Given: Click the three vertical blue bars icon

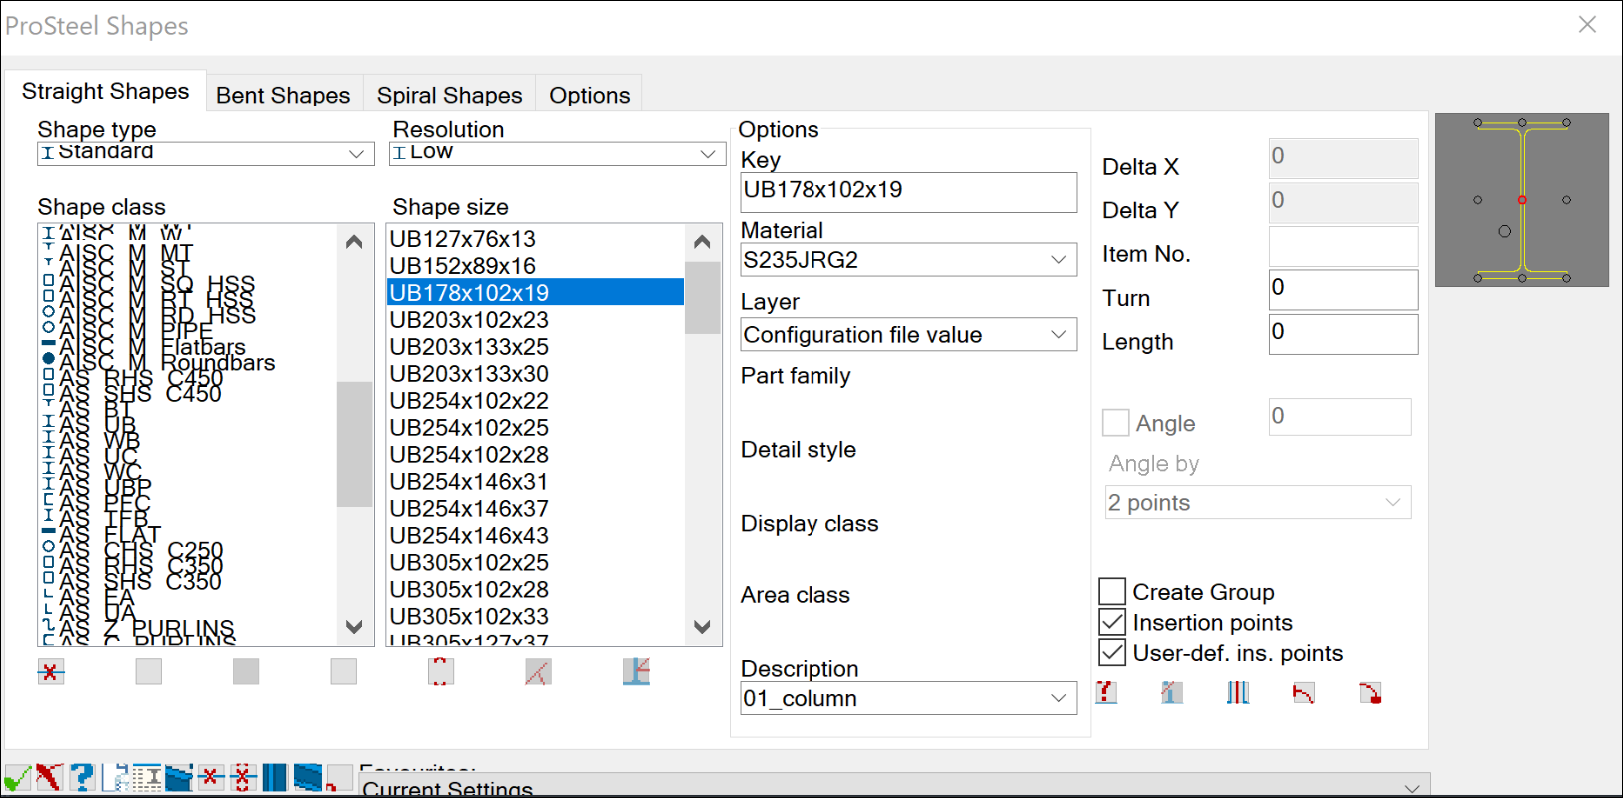Looking at the screenshot, I should [274, 777].
